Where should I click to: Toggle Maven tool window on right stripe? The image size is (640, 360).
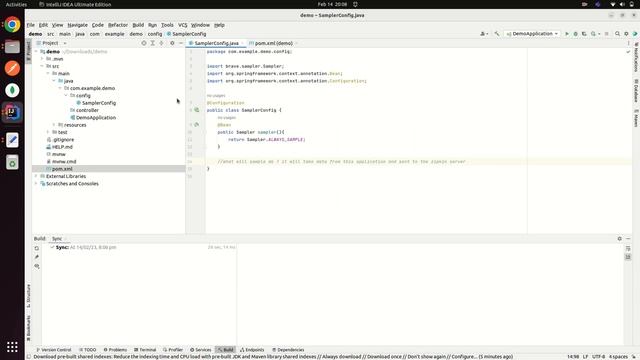coord(636,118)
